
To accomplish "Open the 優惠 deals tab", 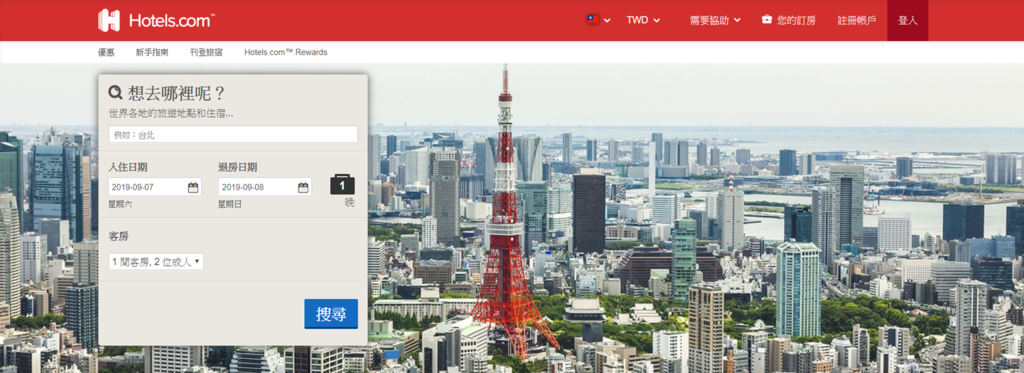I will 106,52.
